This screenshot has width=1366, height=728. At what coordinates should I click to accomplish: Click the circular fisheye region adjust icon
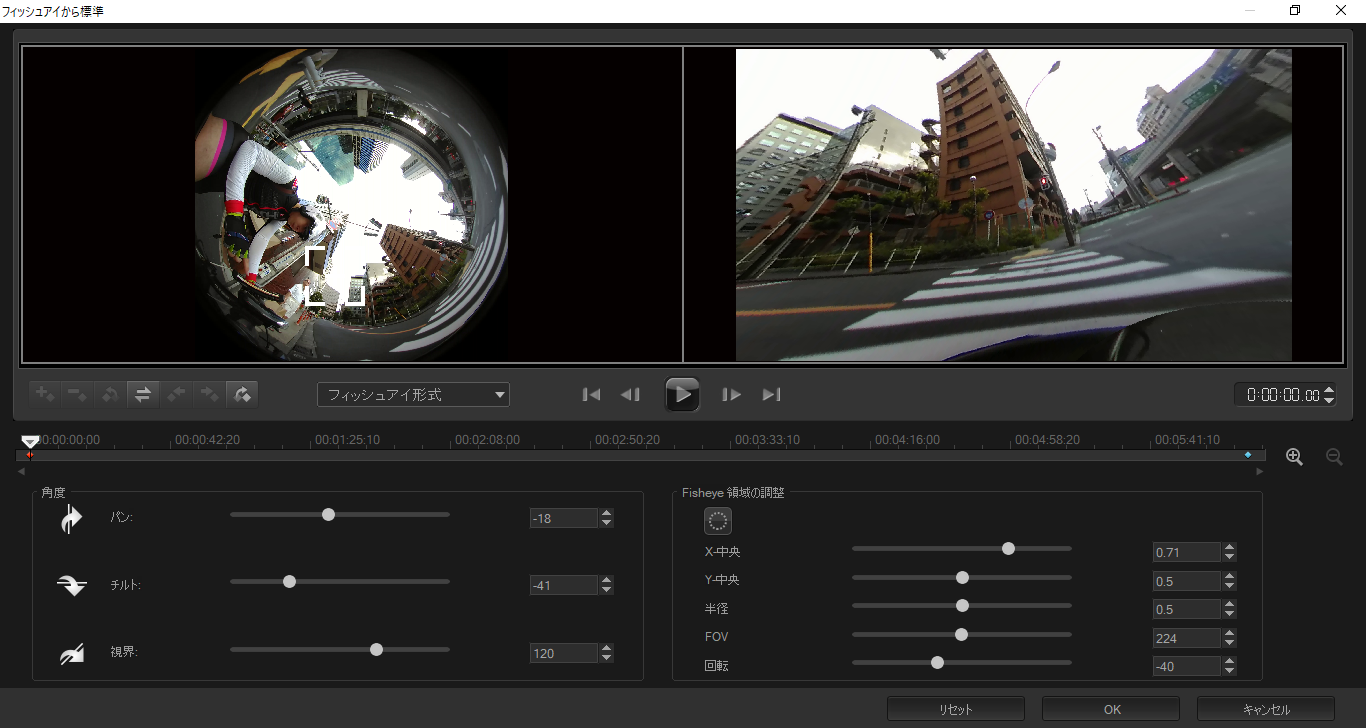pyautogui.click(x=718, y=520)
